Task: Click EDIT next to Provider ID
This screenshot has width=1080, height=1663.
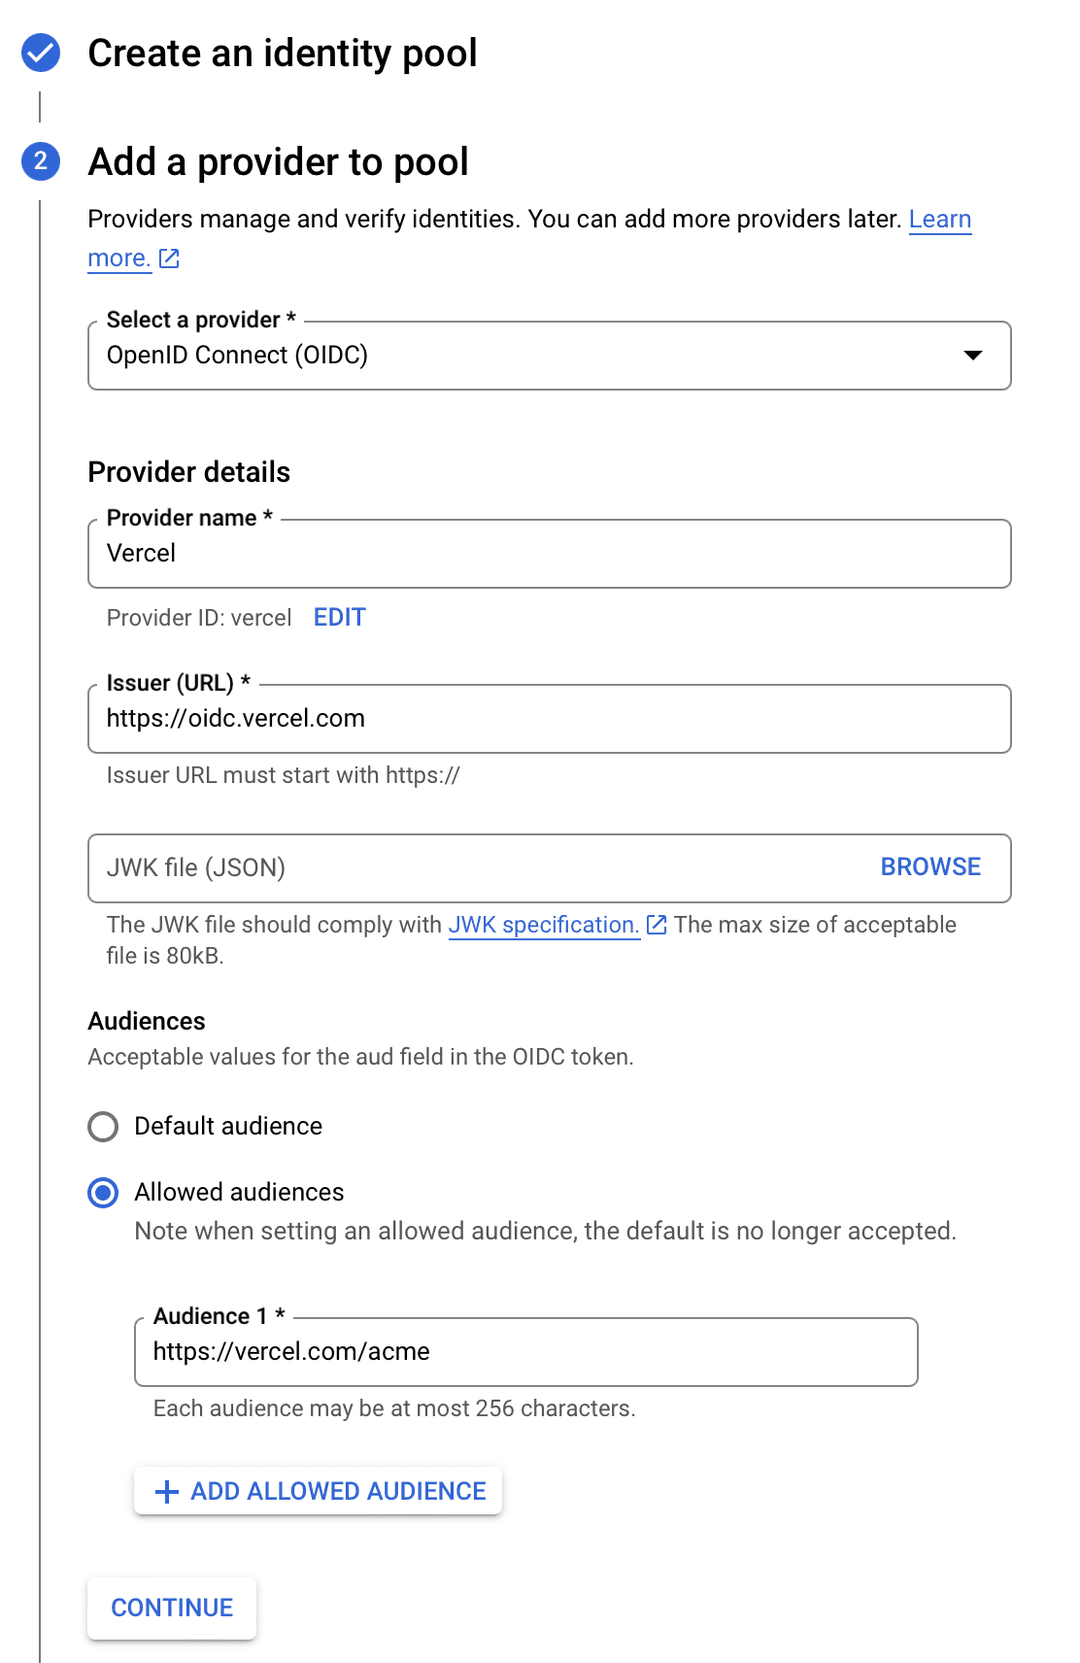Action: coord(340,618)
